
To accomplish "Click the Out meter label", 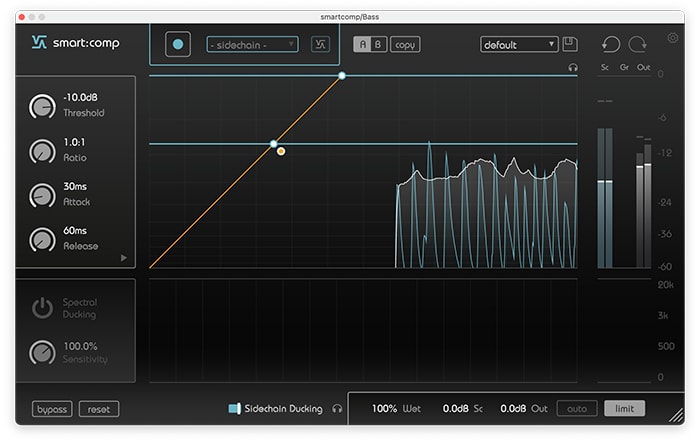I will click(x=643, y=67).
